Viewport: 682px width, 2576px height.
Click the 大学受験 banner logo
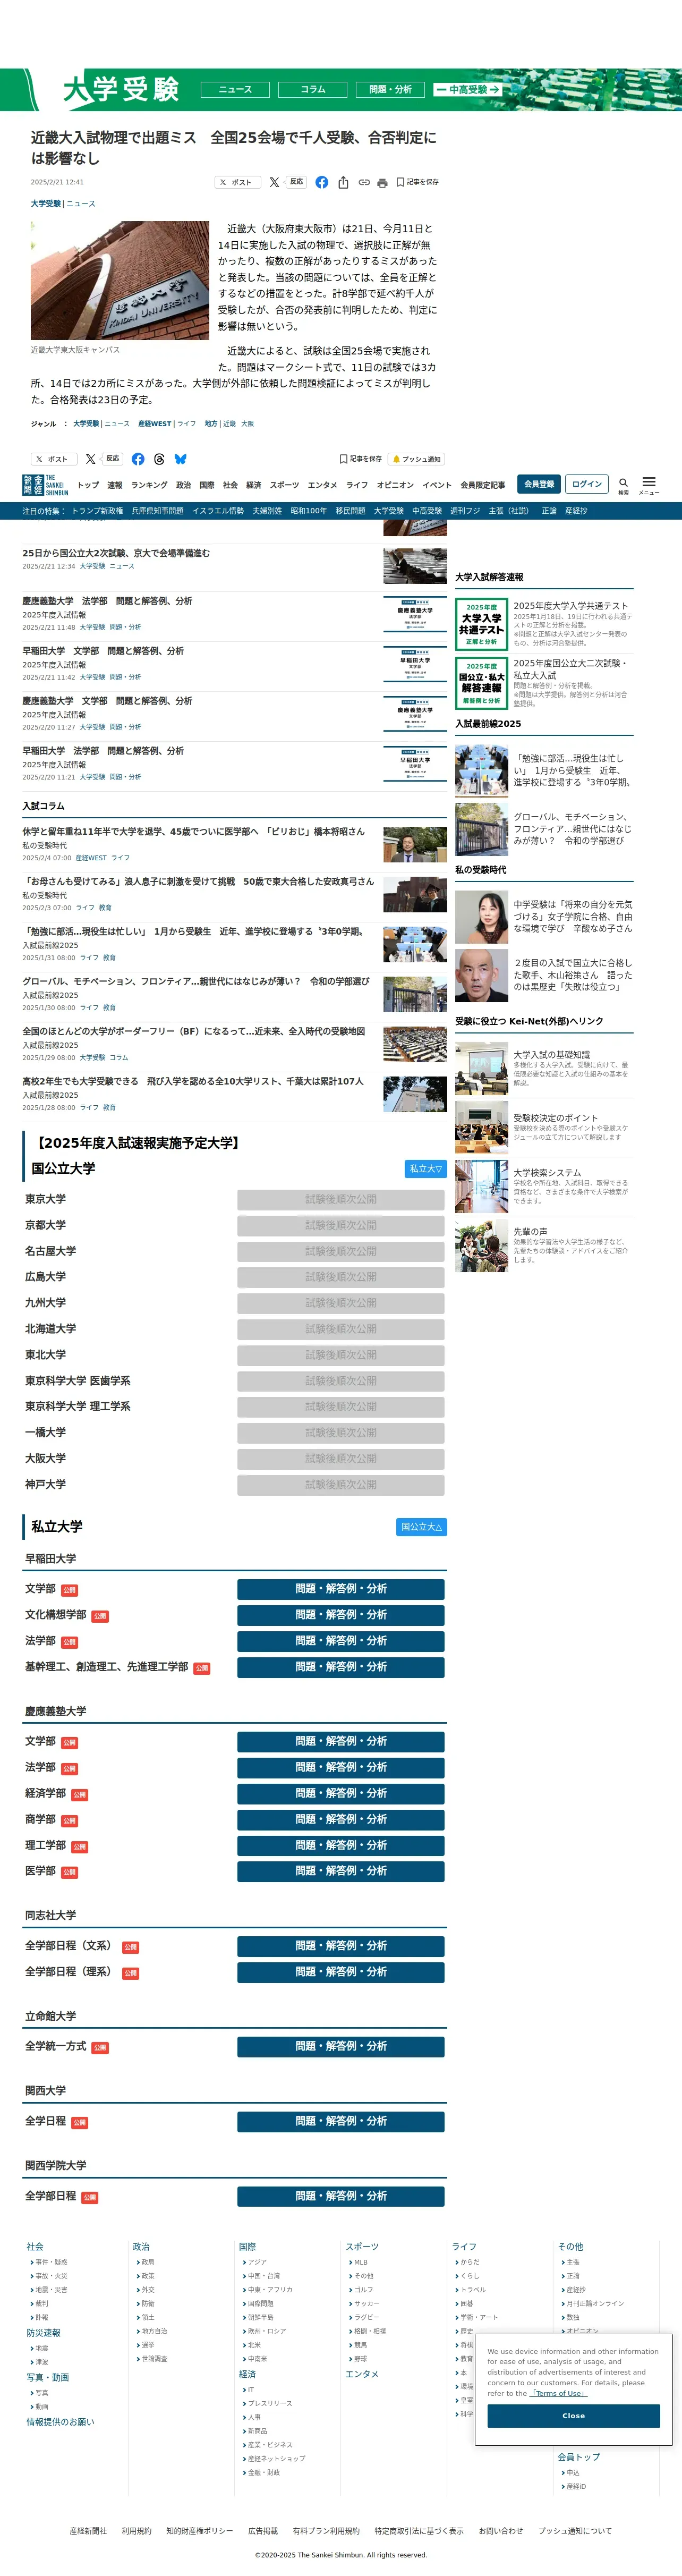click(x=120, y=90)
